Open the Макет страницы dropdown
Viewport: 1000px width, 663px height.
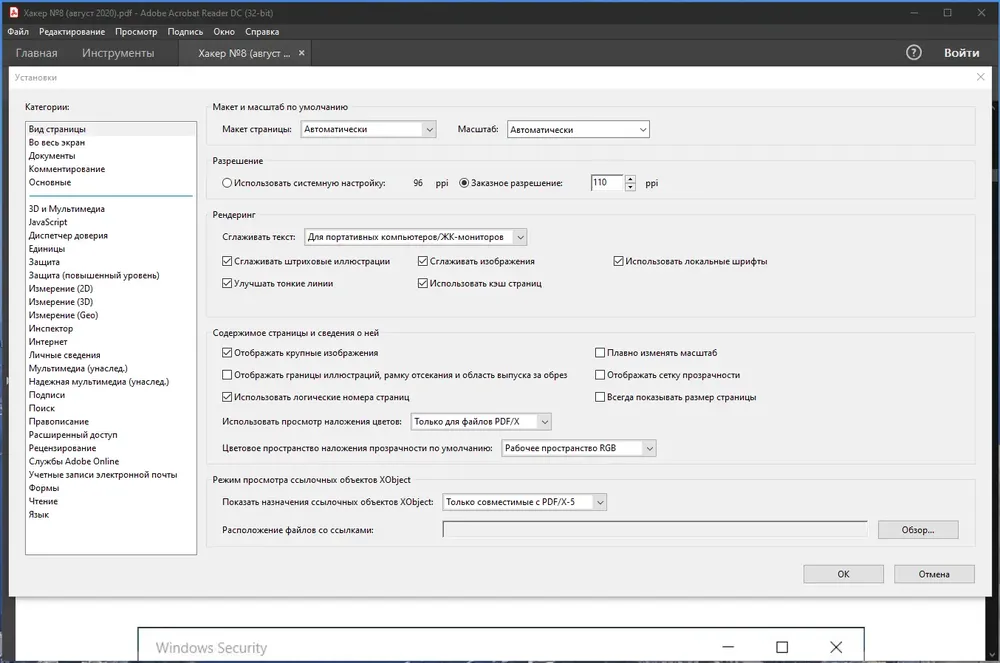pyautogui.click(x=368, y=129)
